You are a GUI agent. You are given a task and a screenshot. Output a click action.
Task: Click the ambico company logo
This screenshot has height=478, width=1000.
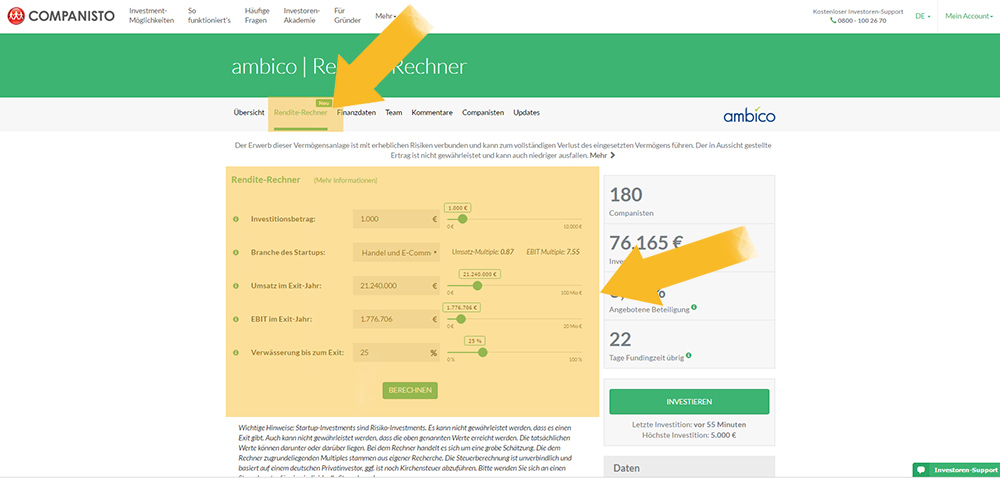click(749, 115)
